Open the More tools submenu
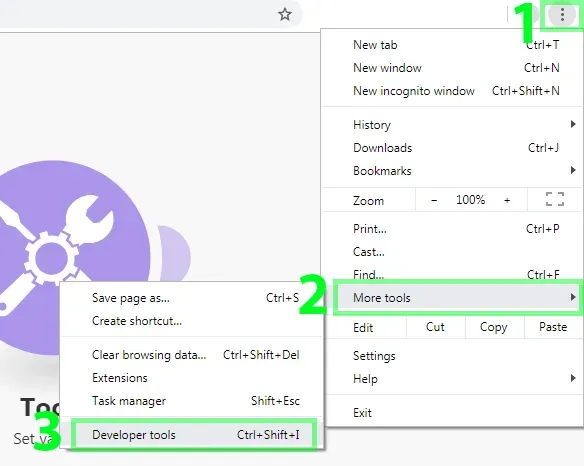This screenshot has width=584, height=466. pos(458,298)
